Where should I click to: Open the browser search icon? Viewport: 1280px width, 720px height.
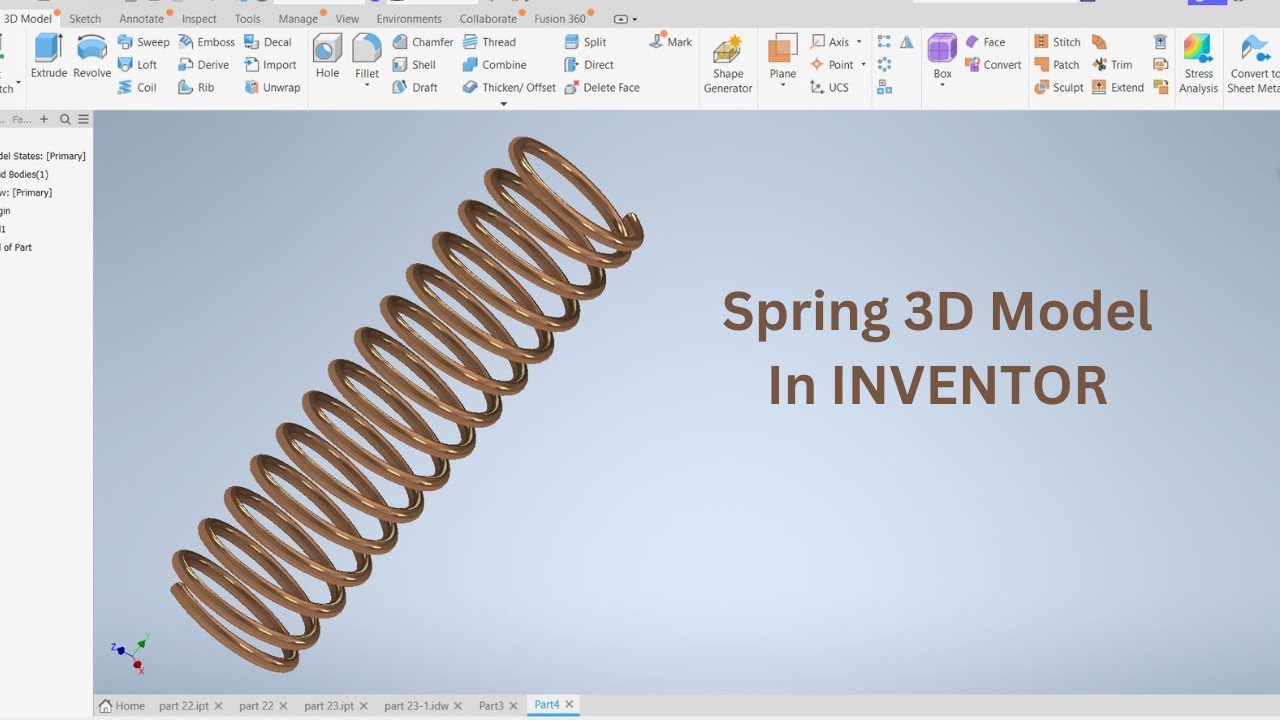[65, 119]
